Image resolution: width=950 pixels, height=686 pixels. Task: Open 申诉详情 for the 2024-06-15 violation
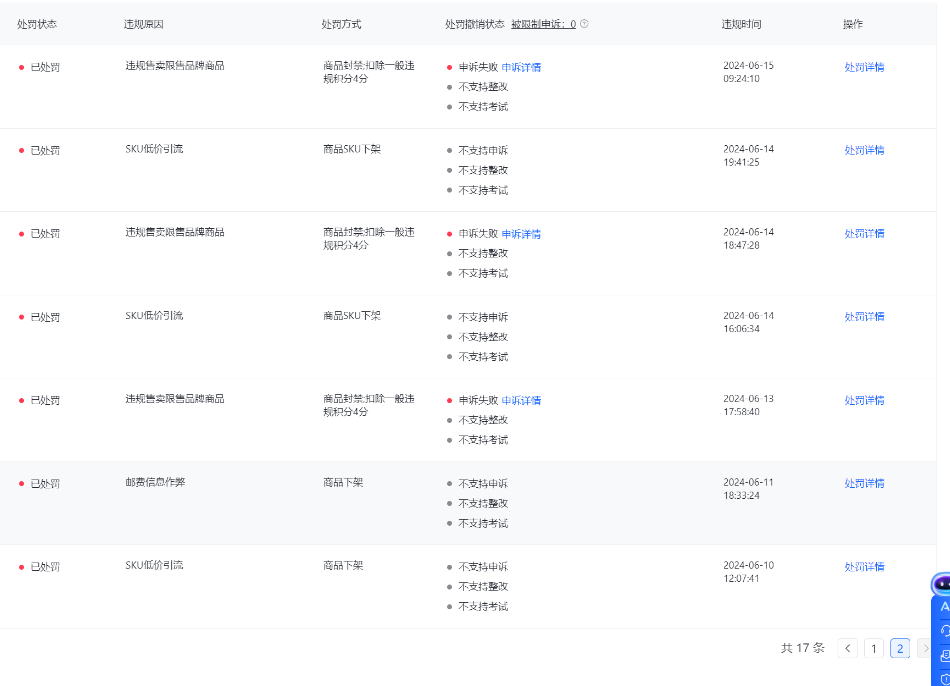click(521, 67)
